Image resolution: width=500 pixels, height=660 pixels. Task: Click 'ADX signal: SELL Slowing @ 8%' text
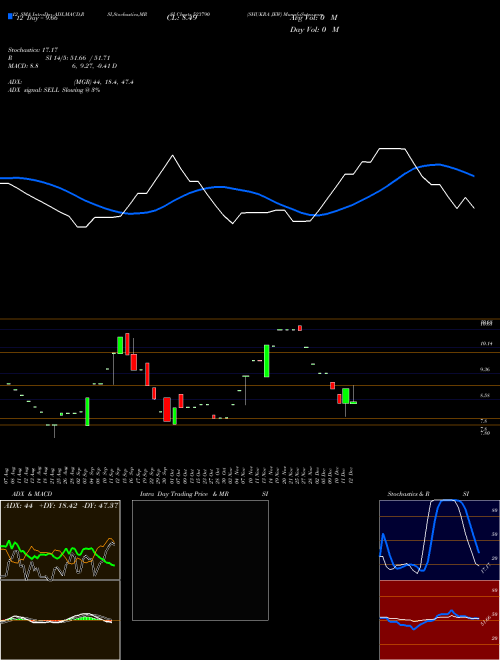(54, 90)
